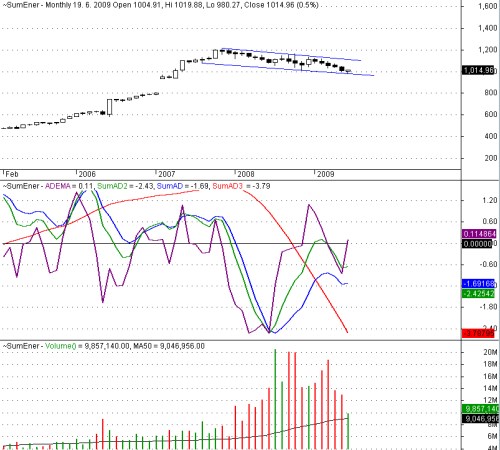The height and width of the screenshot is (450, 500).
Task: Click the 14M volume axis label
Action: pos(490,388)
